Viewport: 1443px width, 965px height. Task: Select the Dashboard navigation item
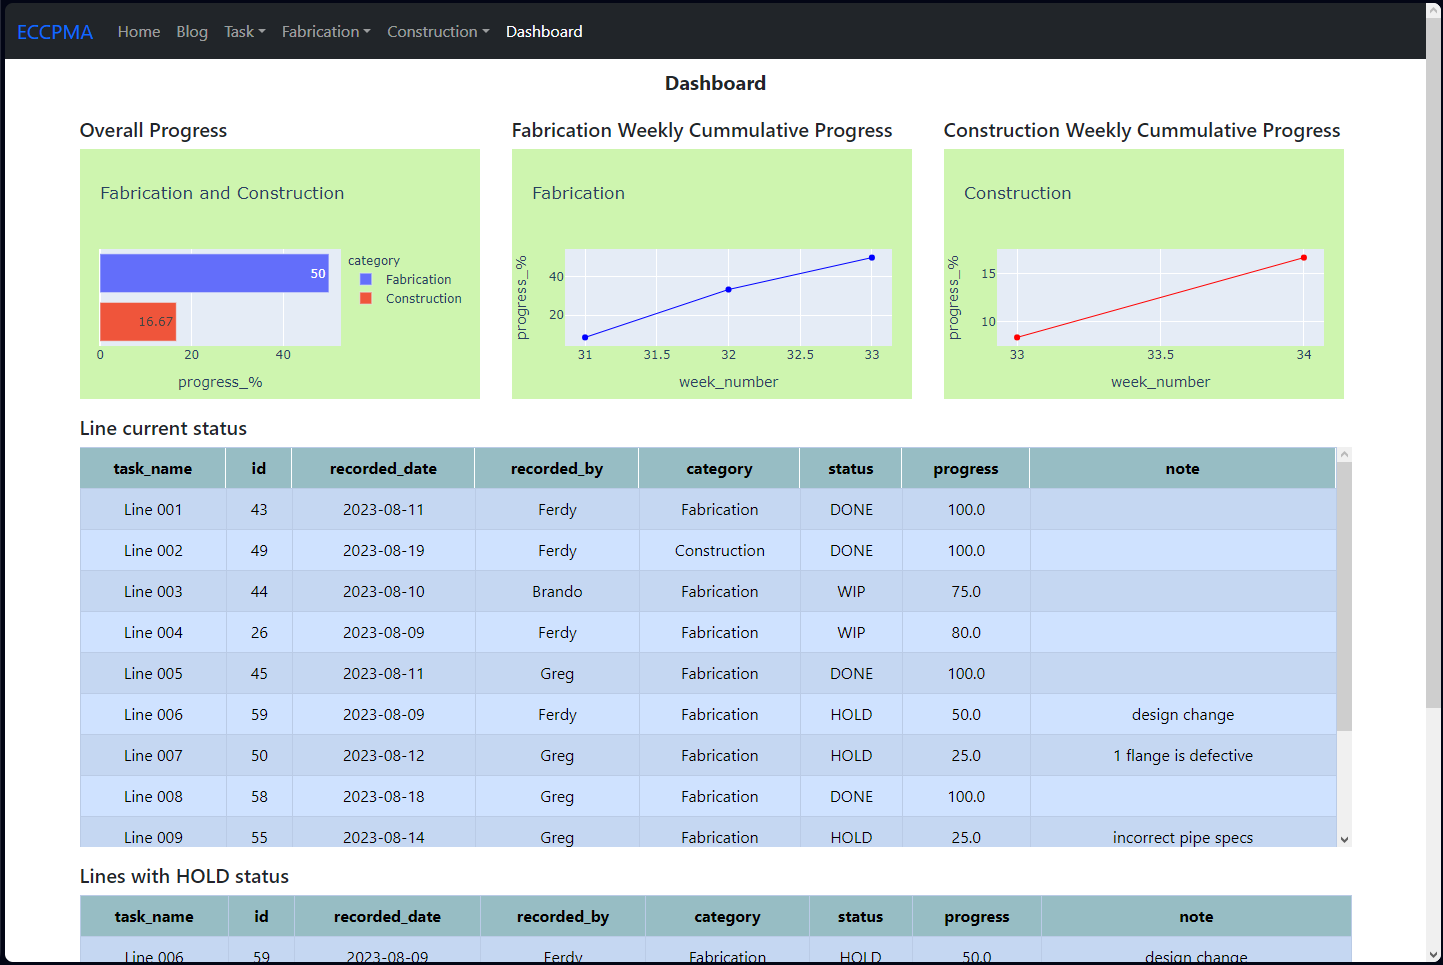544,31
